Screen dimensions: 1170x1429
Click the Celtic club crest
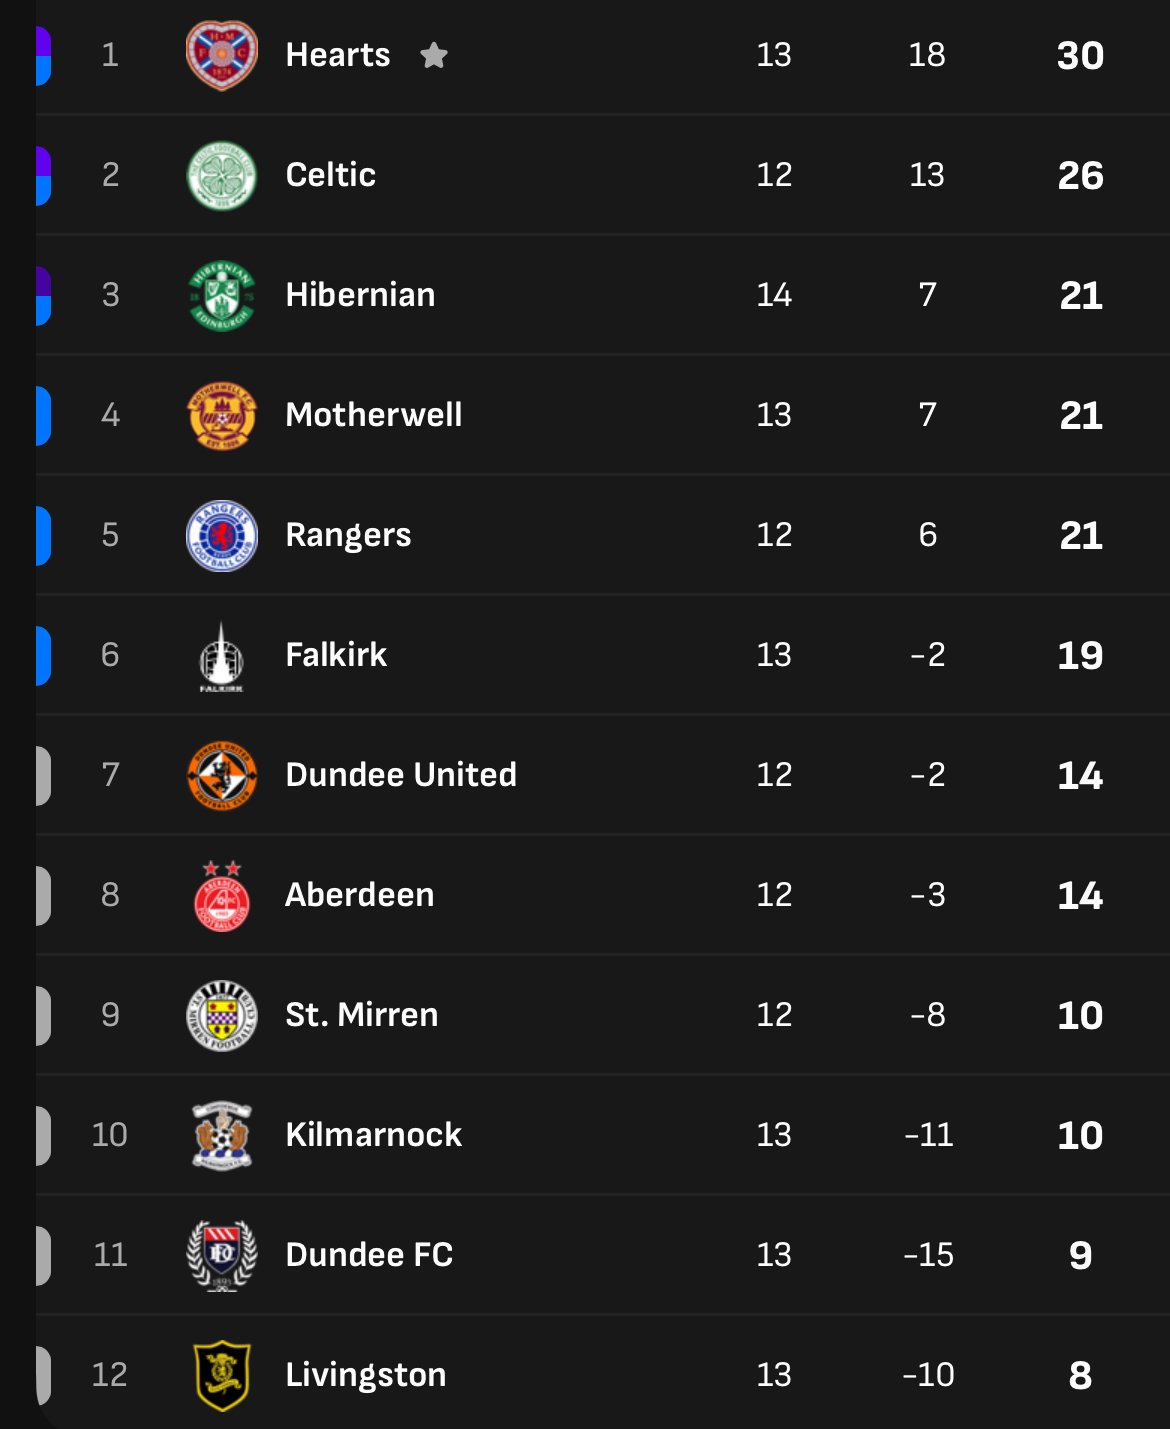[x=222, y=175]
